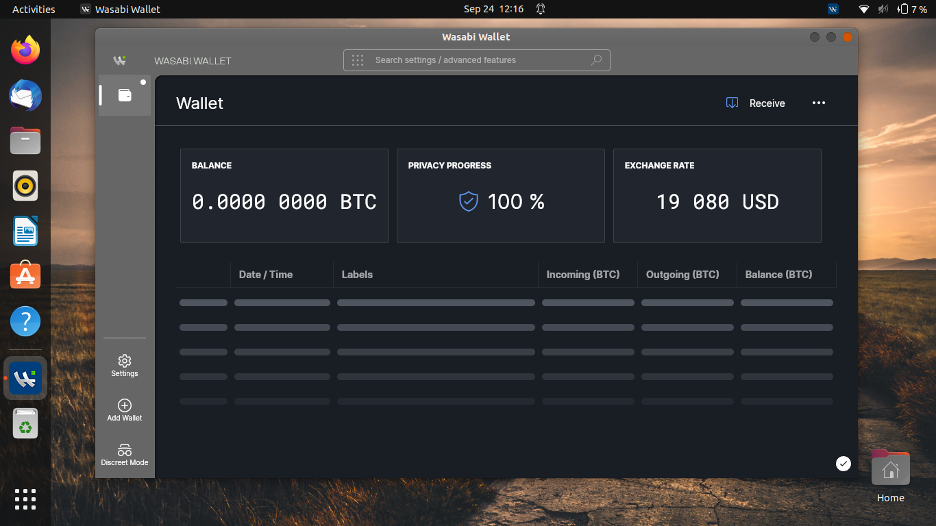Sort by Labels column header
Screen dimensions: 936x526
point(357,275)
